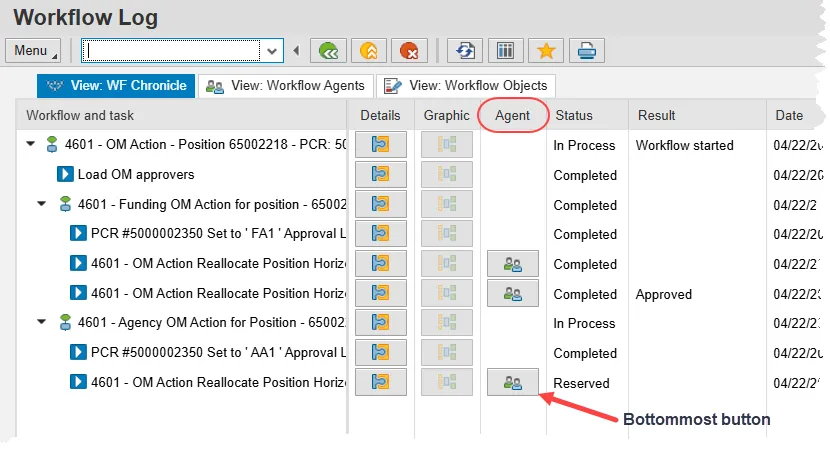This screenshot has width=830, height=449.
Task: Open graphic for the Agency OM Action row
Action: pos(447,322)
